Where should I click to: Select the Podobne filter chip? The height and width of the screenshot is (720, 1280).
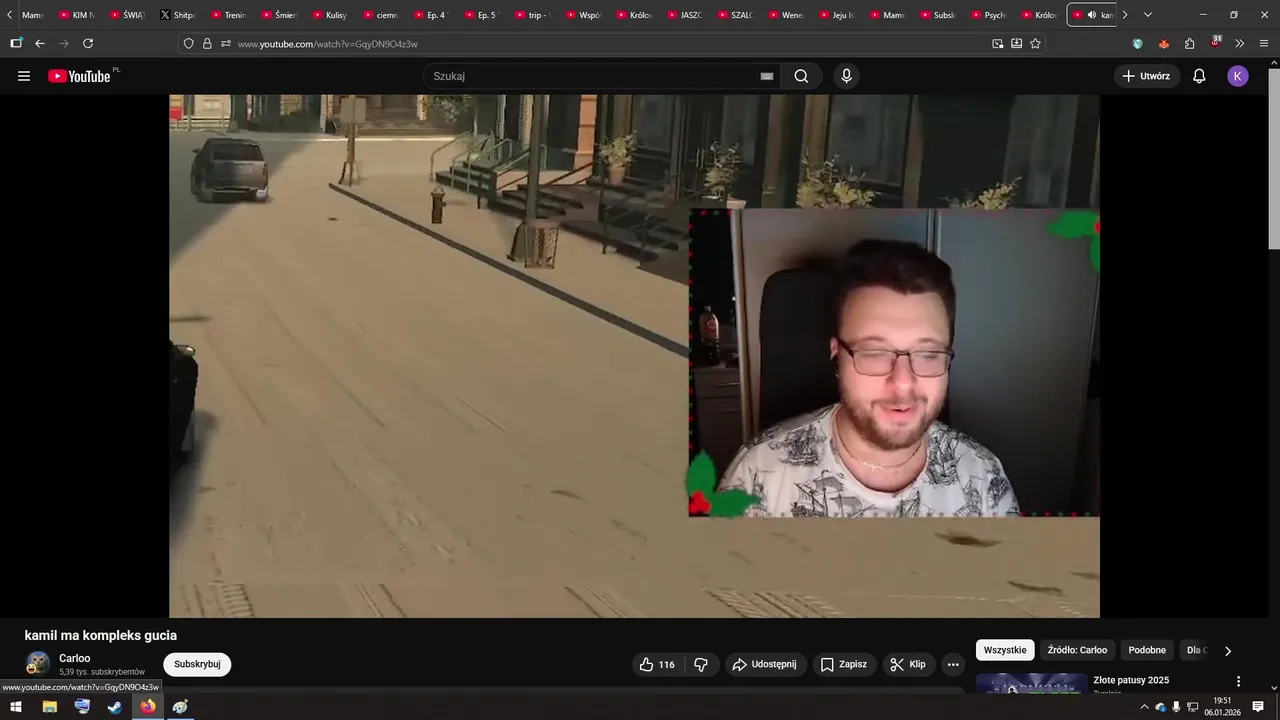pyautogui.click(x=1147, y=650)
